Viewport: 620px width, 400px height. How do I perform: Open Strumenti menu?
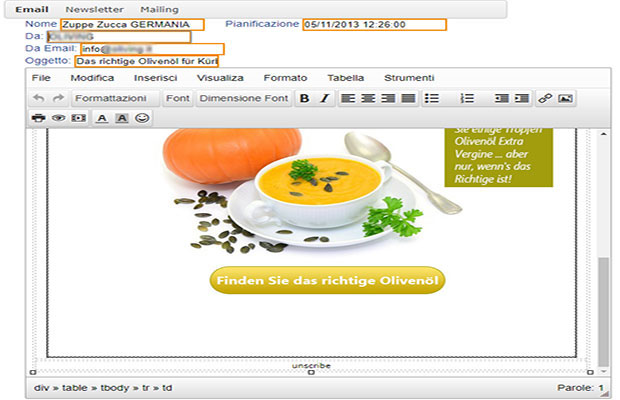[409, 78]
